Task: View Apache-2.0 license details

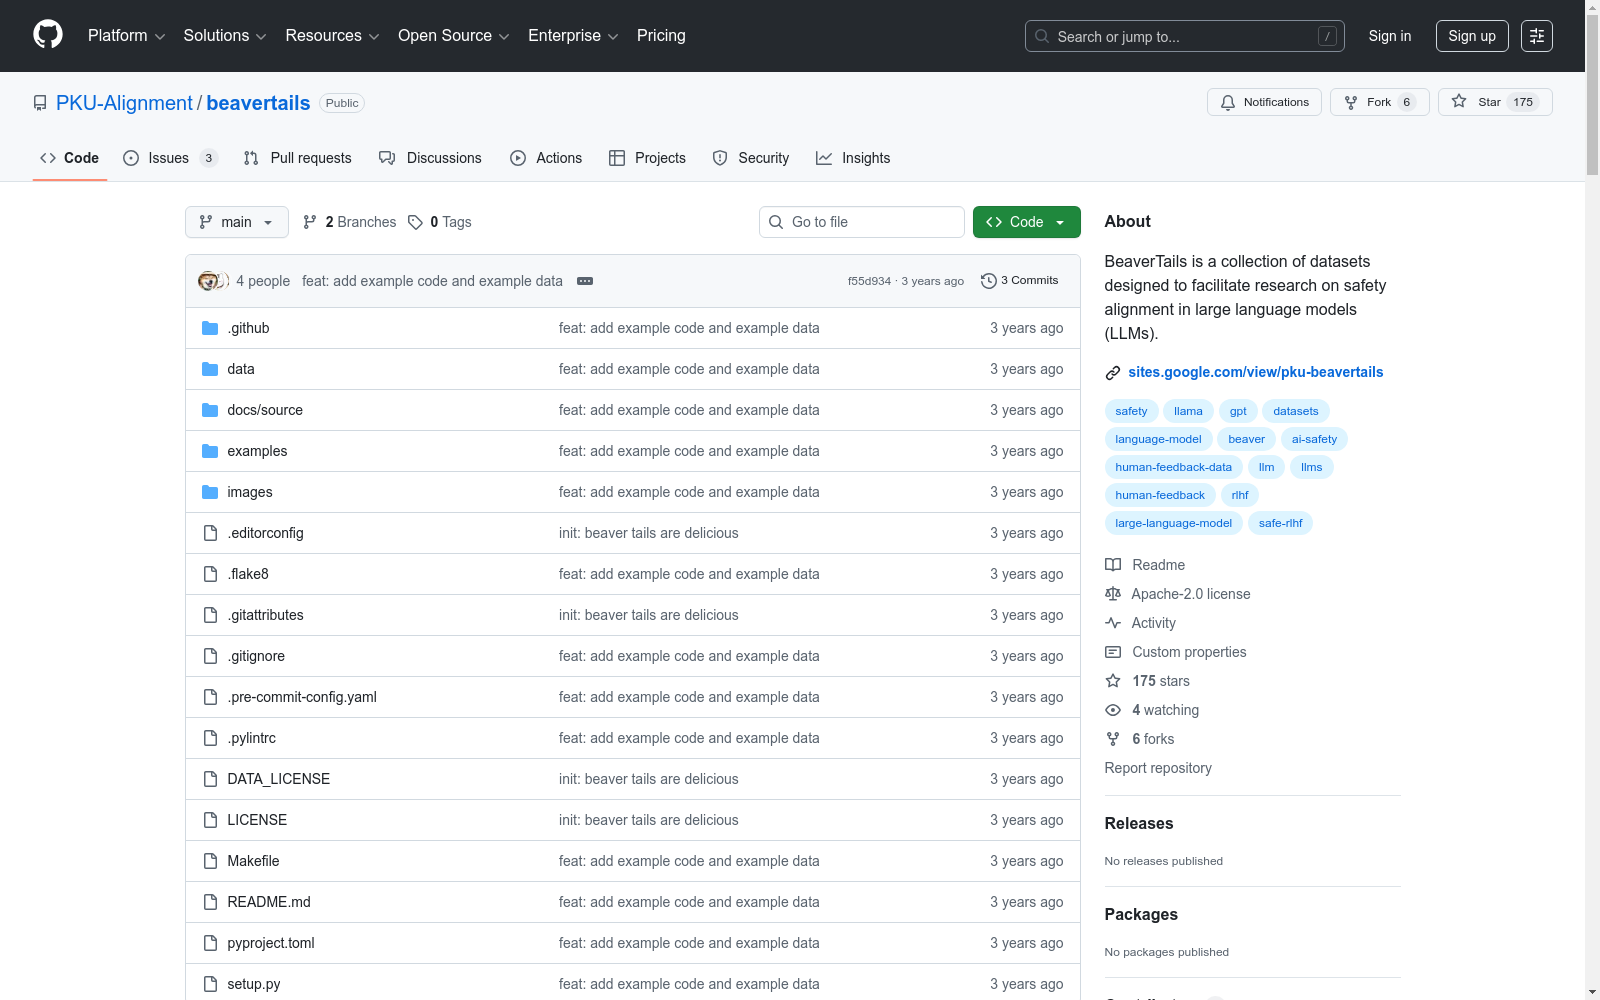Action: click(x=1178, y=594)
